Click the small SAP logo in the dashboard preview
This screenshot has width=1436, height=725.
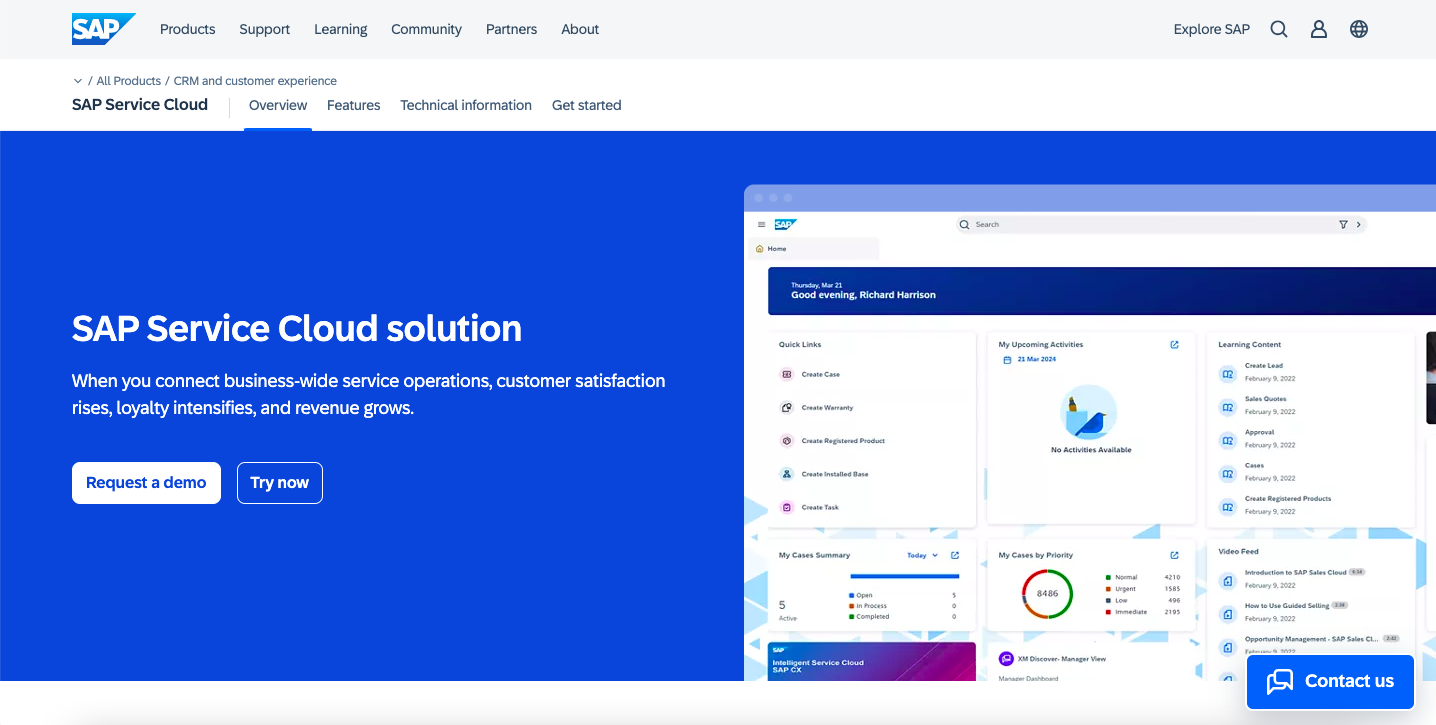pos(785,225)
